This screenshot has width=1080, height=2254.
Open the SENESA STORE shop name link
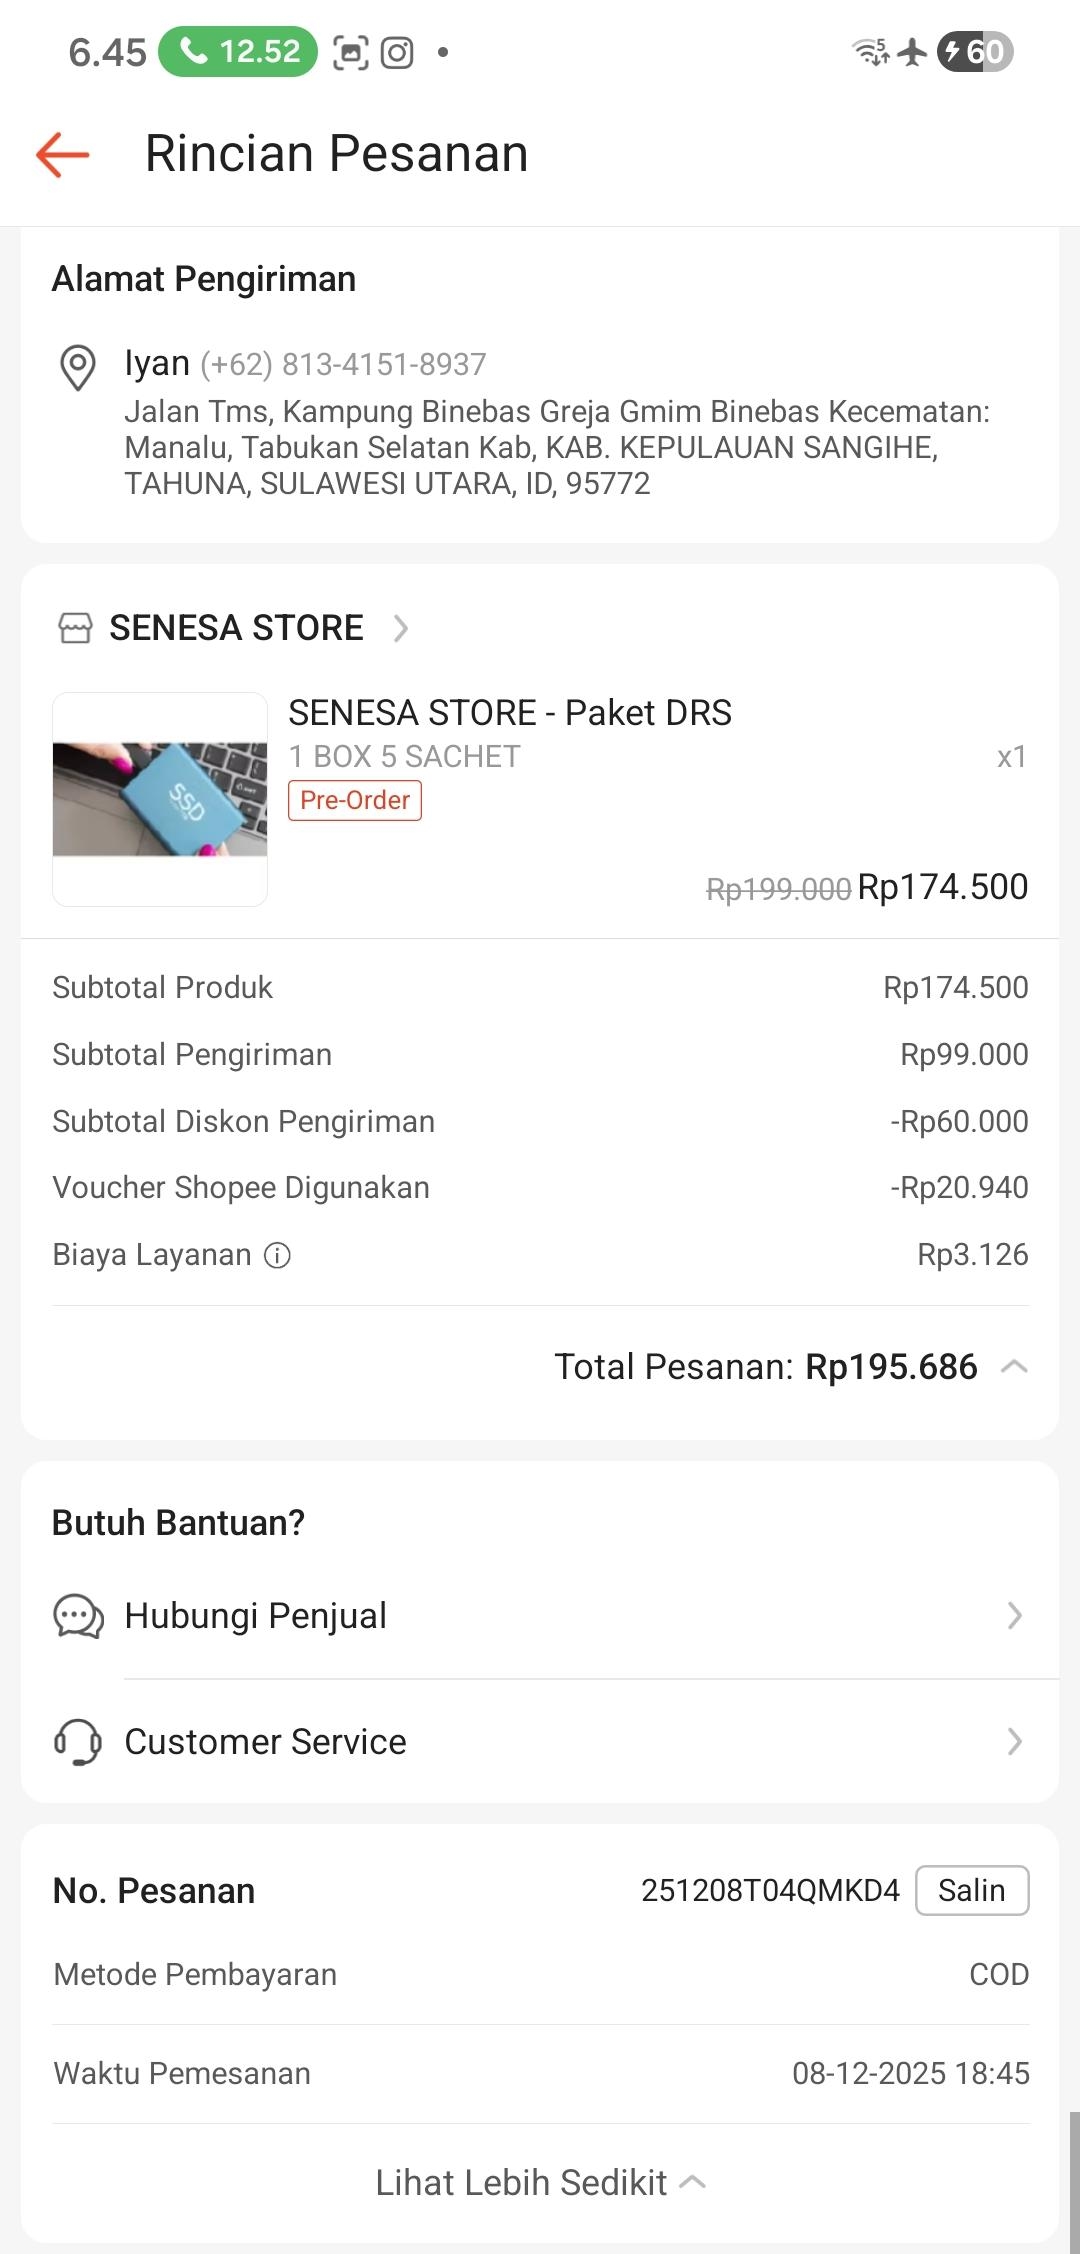pyautogui.click(x=236, y=628)
